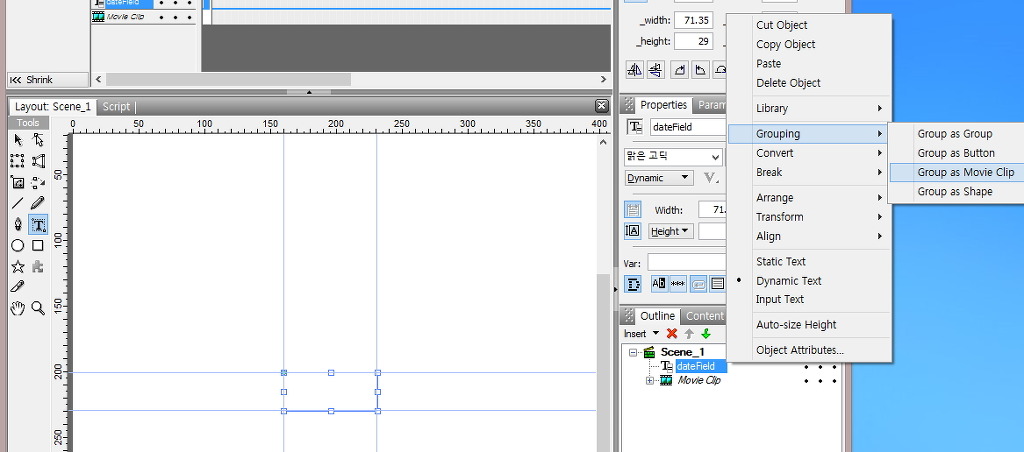Choose Group as Movie Clip

click(x=965, y=172)
